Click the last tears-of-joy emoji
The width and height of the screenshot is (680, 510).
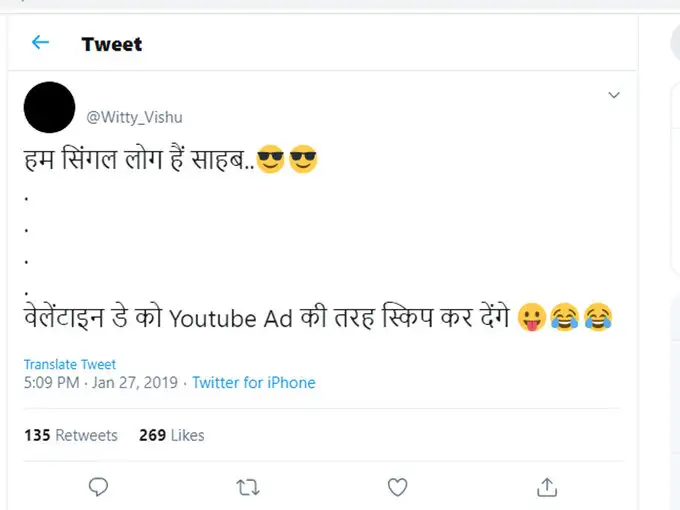point(598,319)
